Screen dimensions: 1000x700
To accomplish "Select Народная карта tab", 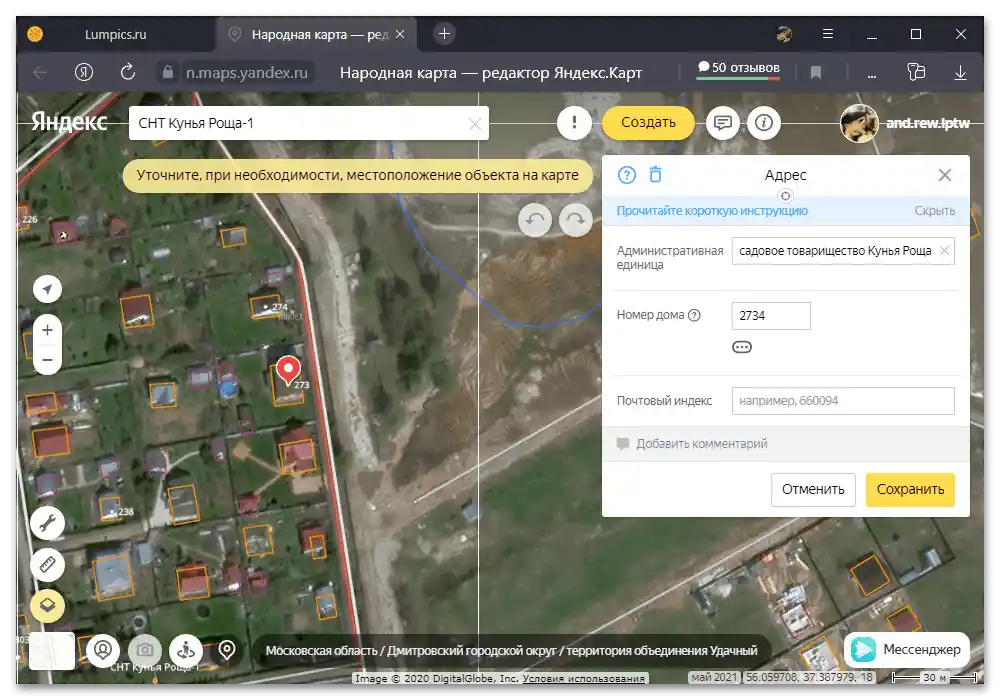I will [x=316, y=34].
